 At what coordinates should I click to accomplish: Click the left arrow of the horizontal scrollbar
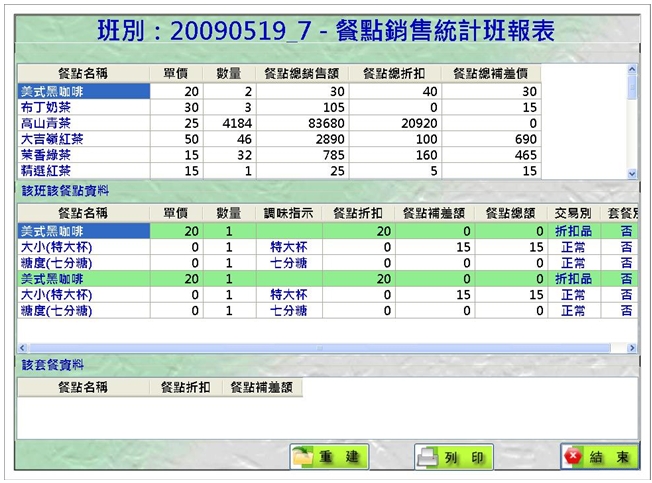pos(23,348)
